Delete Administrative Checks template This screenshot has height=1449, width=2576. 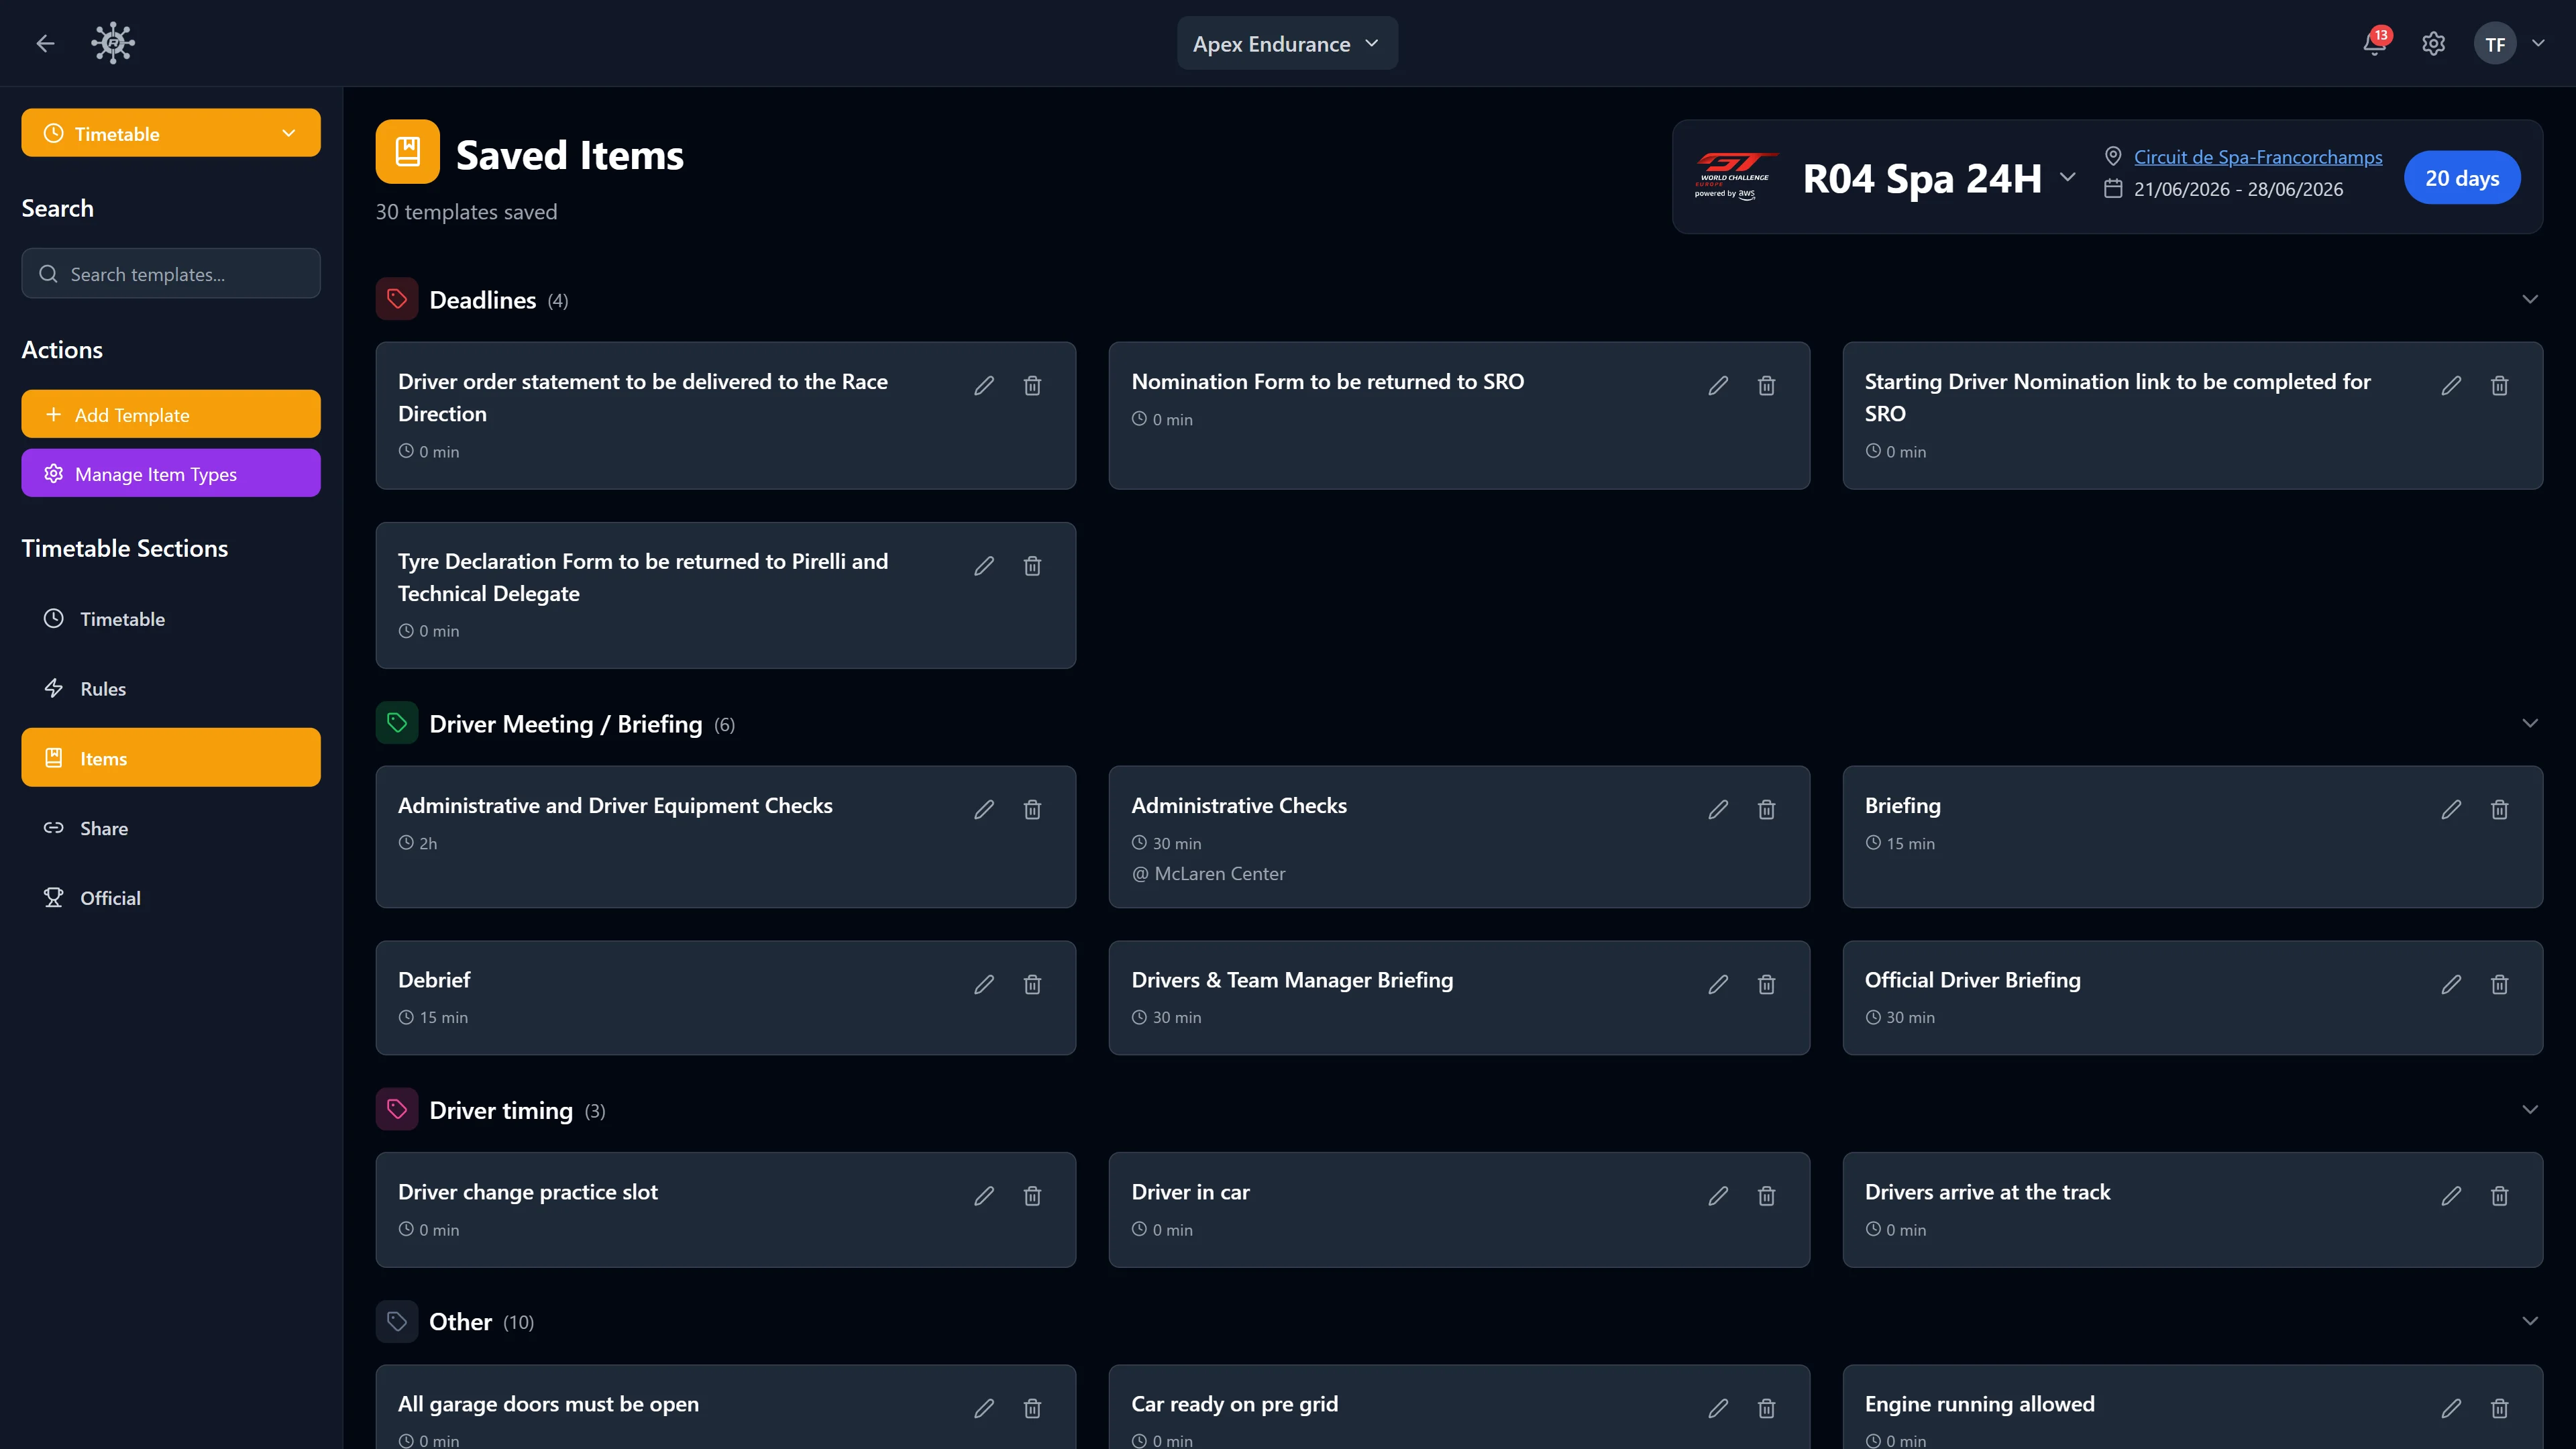1767,809
